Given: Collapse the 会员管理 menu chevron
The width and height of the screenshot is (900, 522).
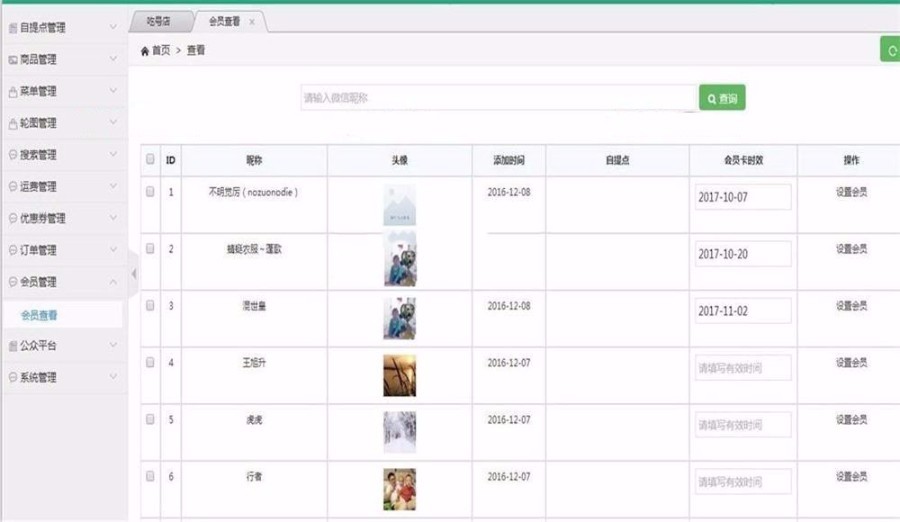Looking at the screenshot, I should tap(113, 282).
